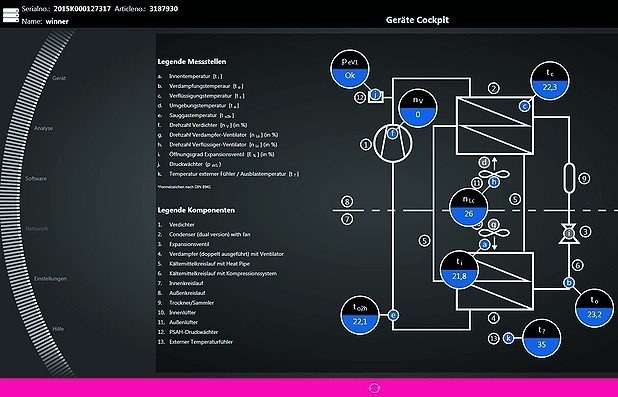Click circled number 6 on the refrigerant line
The image size is (618, 397).
[578, 265]
